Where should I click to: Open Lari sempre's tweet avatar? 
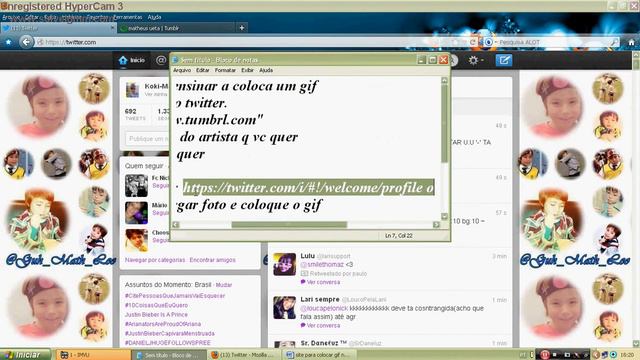(x=284, y=308)
